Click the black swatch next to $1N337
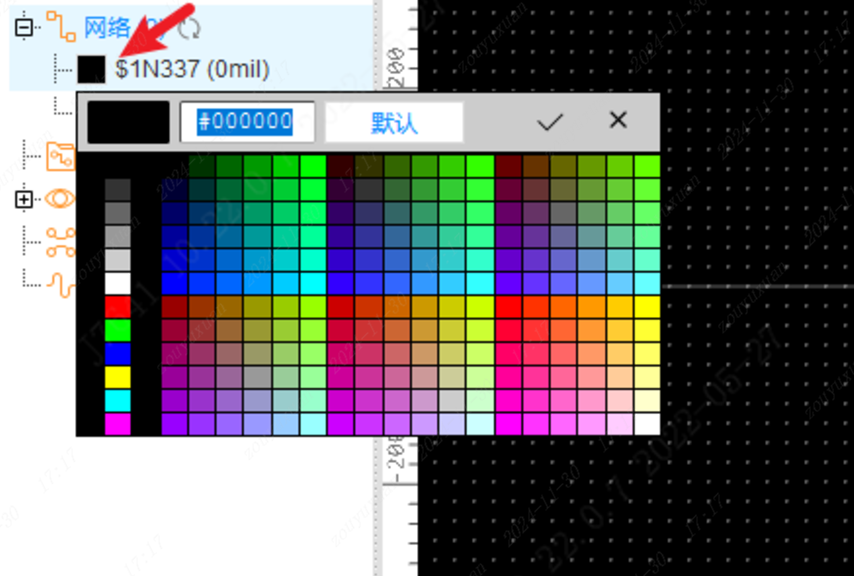 point(91,69)
